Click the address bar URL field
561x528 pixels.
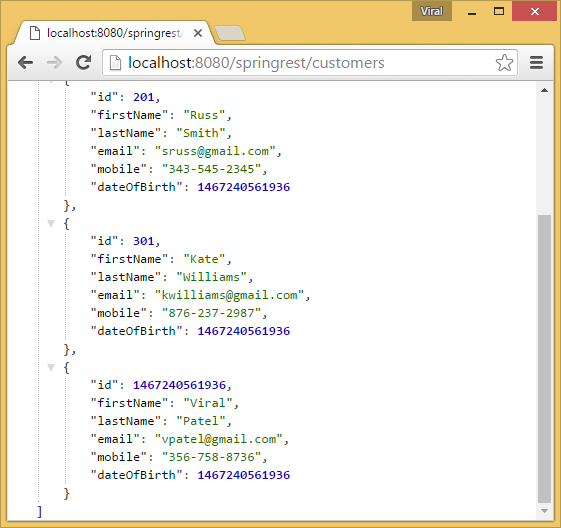[x=310, y=63]
